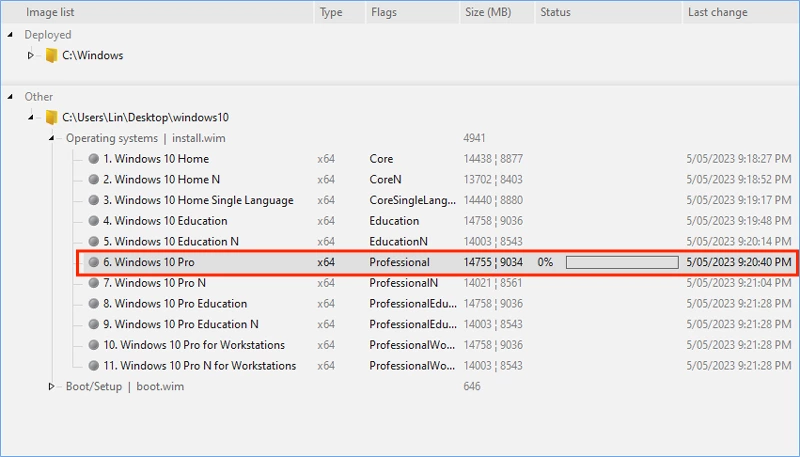Expand the C:\Windows deployed image
The image size is (800, 457).
[x=31, y=55]
